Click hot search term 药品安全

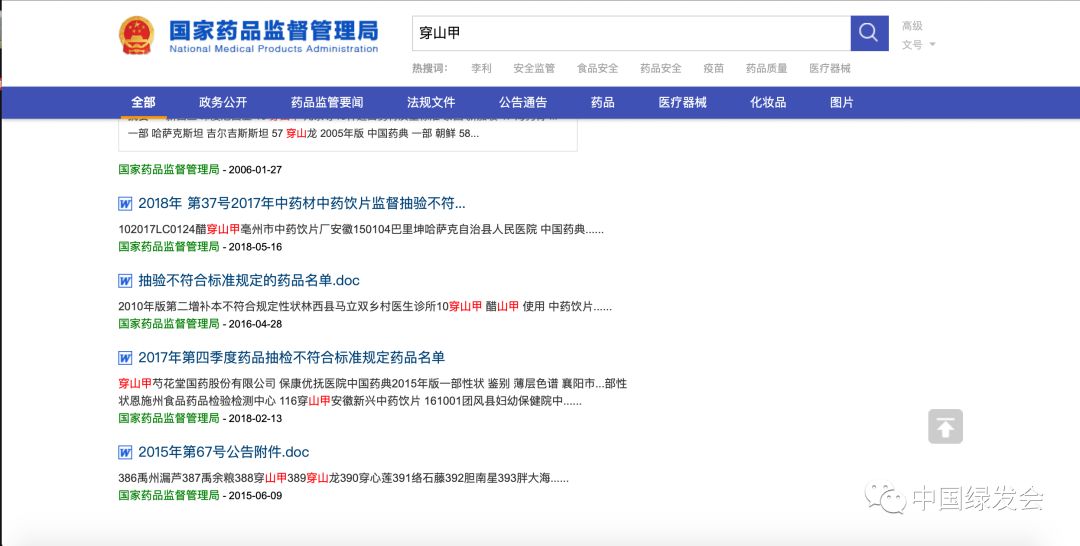pyautogui.click(x=661, y=68)
